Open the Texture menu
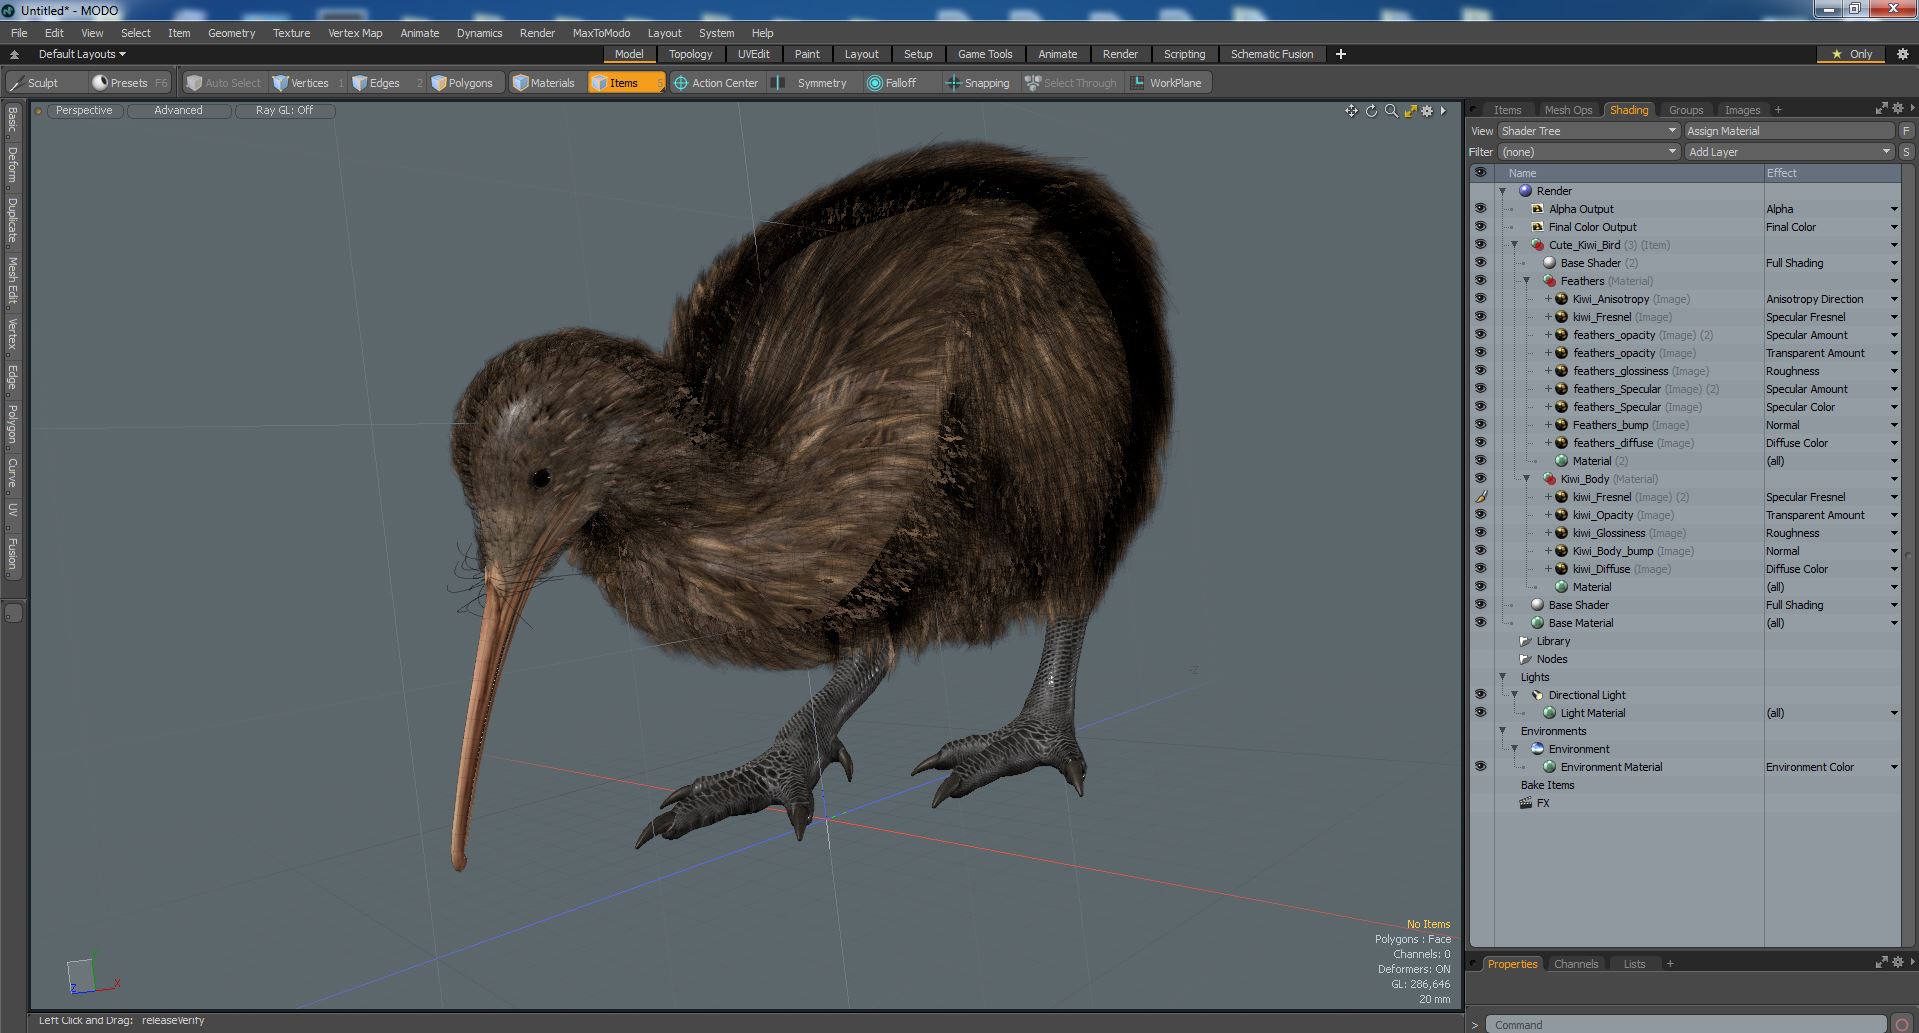1919x1033 pixels. 291,33
